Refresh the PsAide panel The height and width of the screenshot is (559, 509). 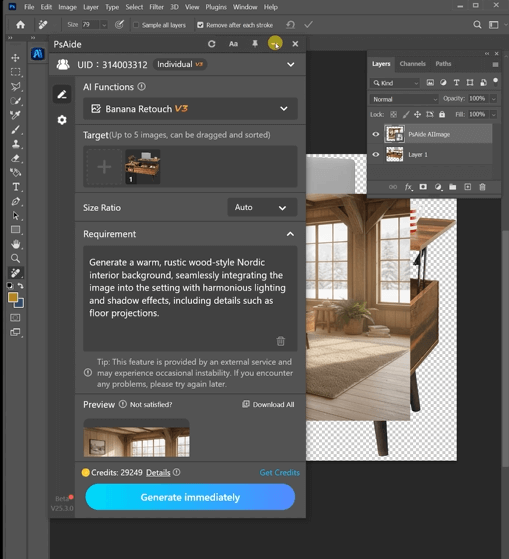pos(212,44)
